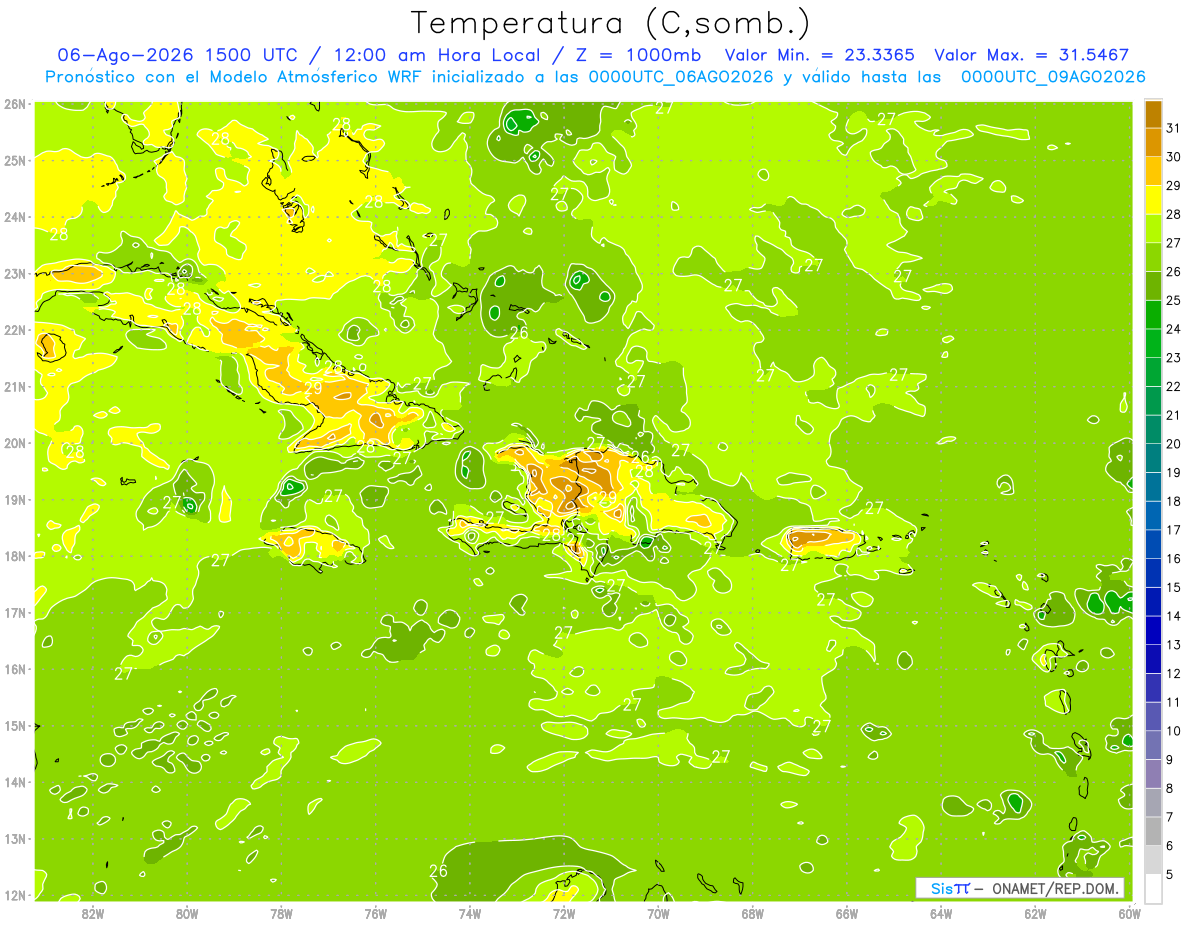The width and height of the screenshot is (1200, 927).
Task: Click the '80W' longitude axis label
Action: point(187,913)
